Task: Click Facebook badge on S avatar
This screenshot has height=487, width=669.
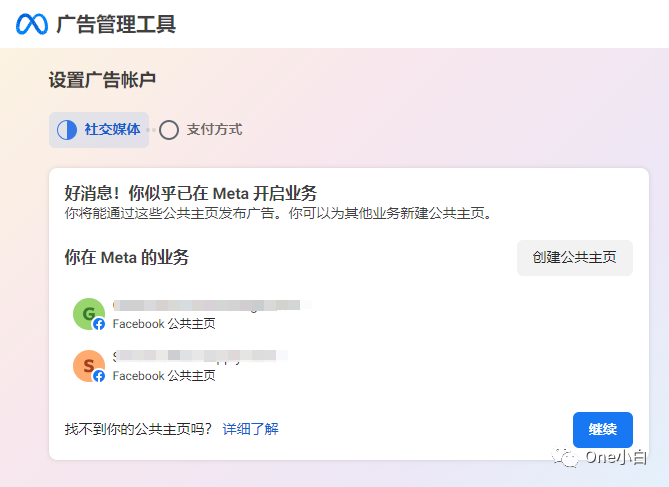Action: (x=99, y=376)
